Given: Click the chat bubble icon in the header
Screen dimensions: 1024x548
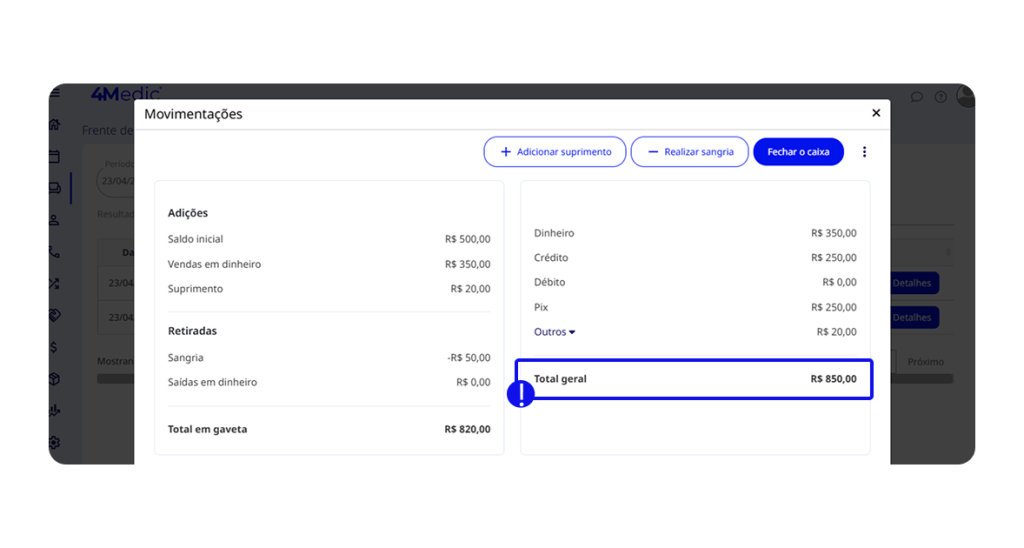Looking at the screenshot, I should point(916,97).
